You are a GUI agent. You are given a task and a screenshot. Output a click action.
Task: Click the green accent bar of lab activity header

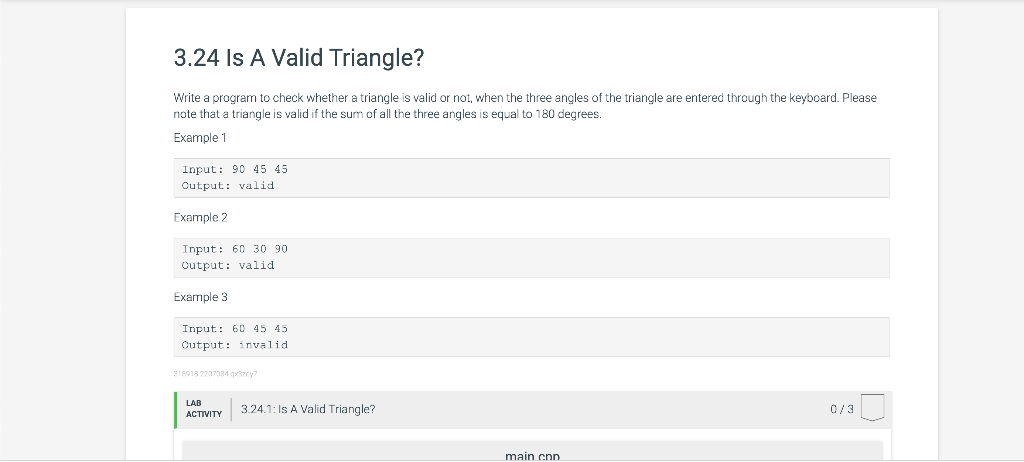pyautogui.click(x=176, y=410)
